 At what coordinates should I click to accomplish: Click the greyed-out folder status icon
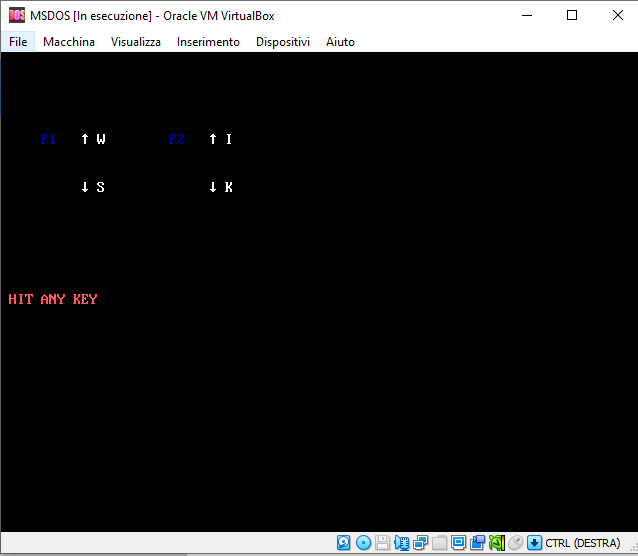point(439,543)
